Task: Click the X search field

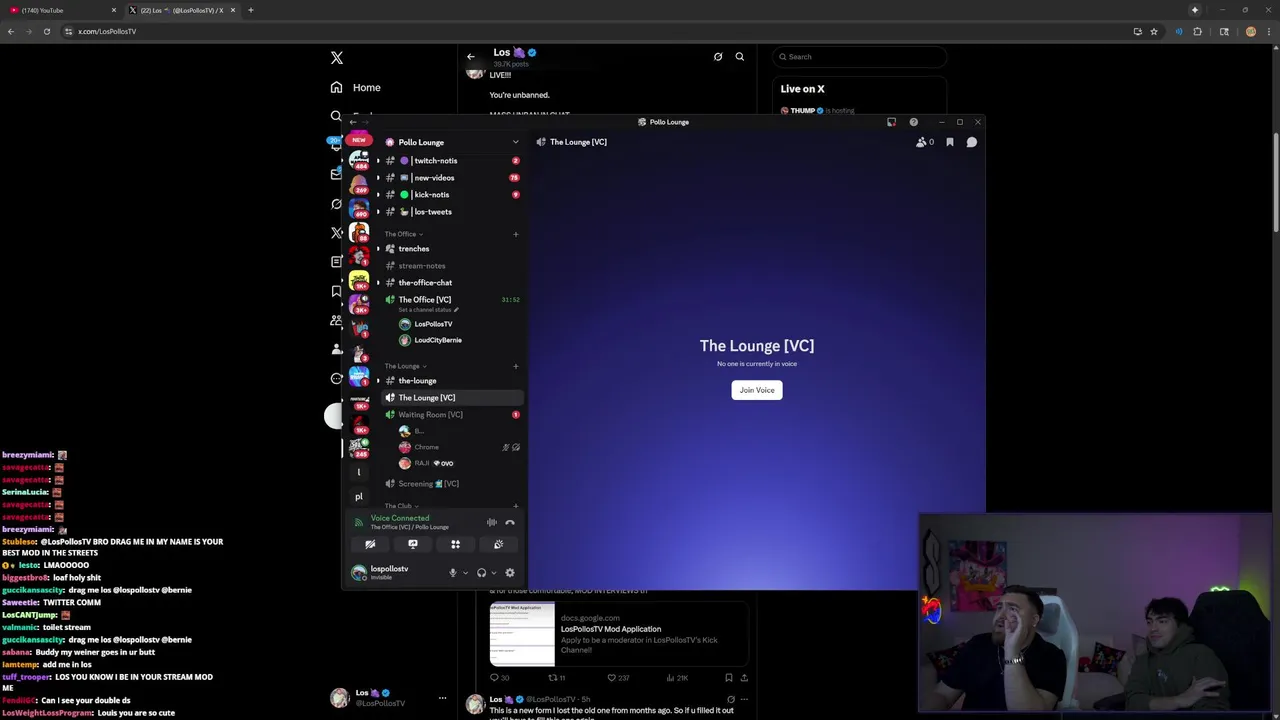Action: (860, 57)
